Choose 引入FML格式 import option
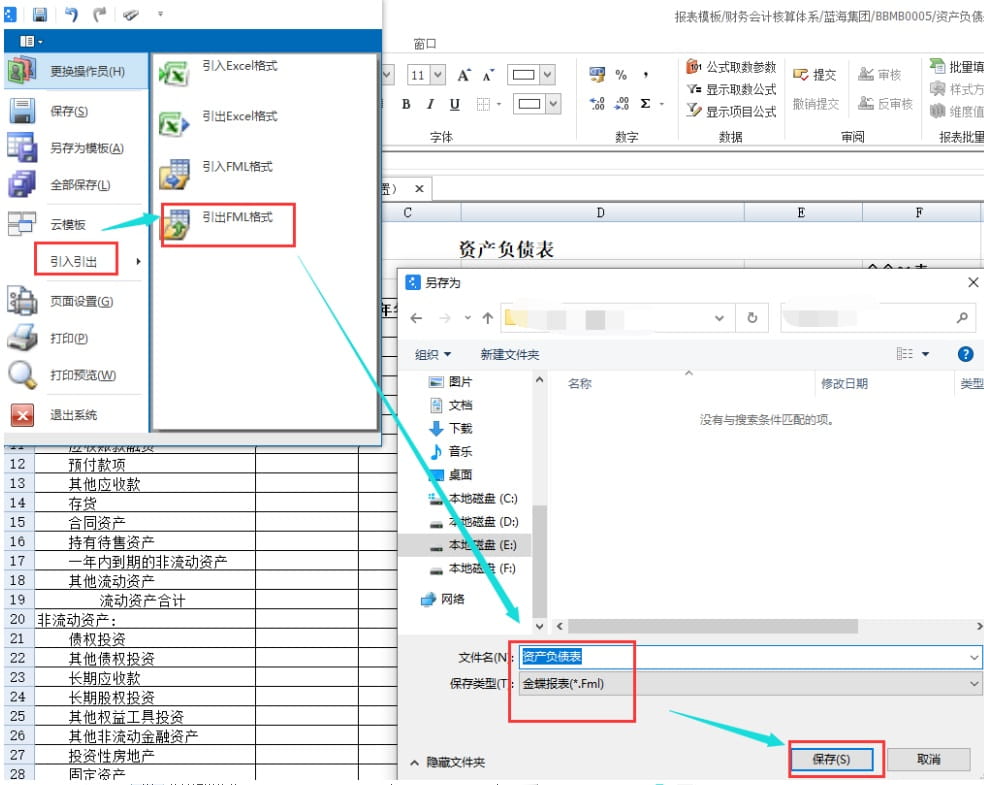Screen dimensions: 984x785 236,167
